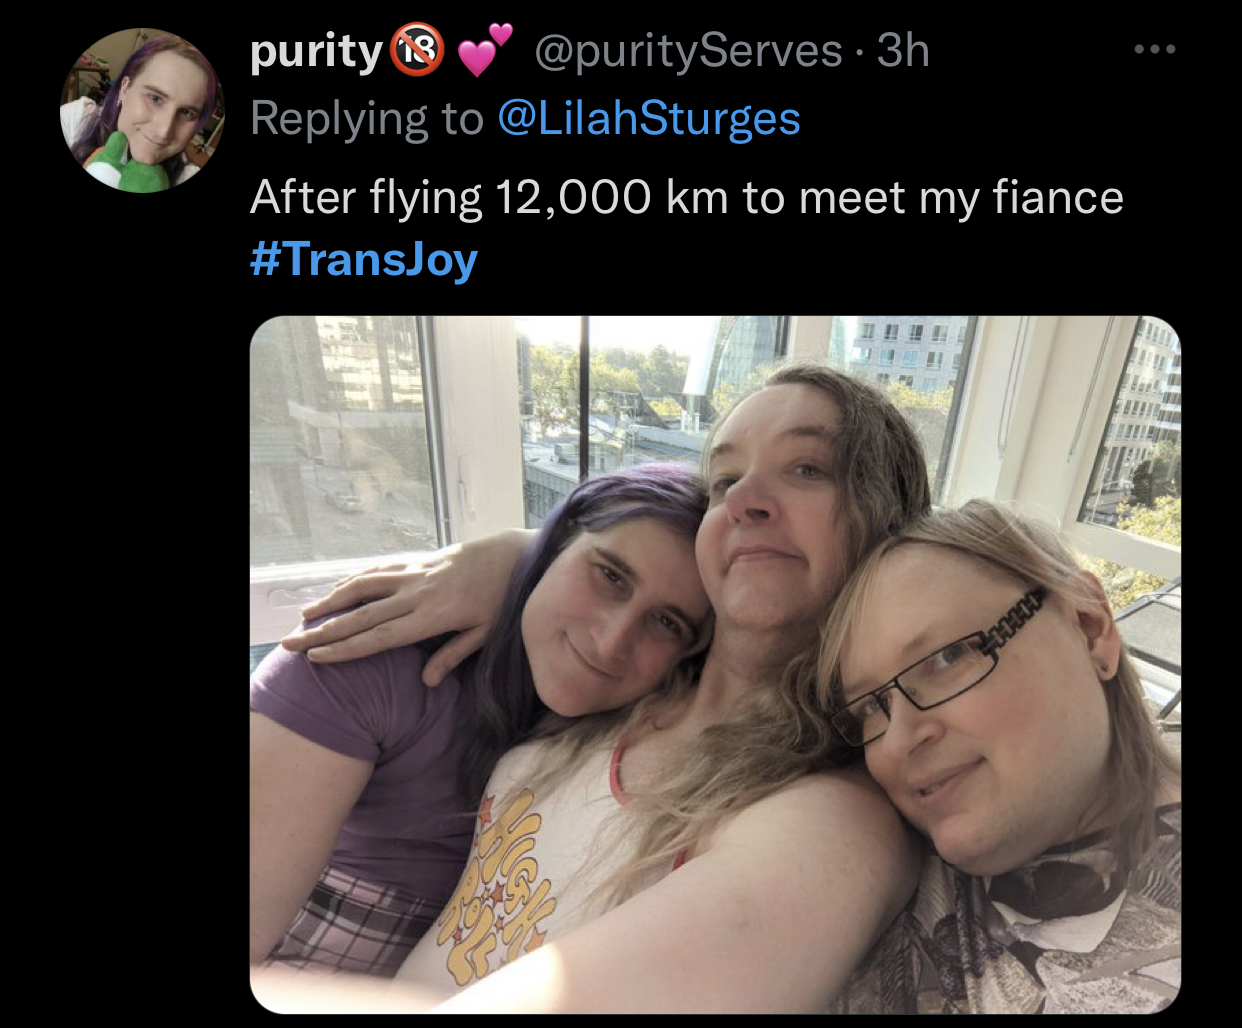The height and width of the screenshot is (1028, 1242).
Task: Expand the attached group selfie photo
Action: coord(715,665)
